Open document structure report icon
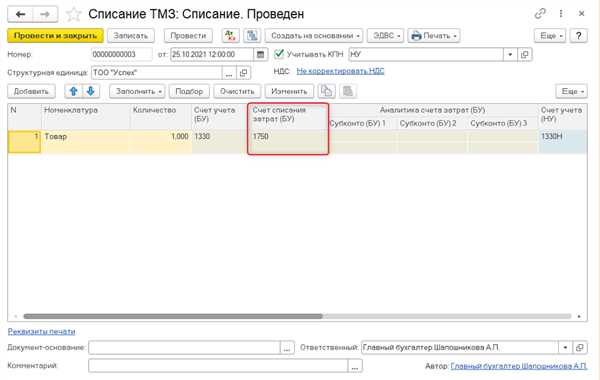This screenshot has height=380, width=600. click(252, 36)
